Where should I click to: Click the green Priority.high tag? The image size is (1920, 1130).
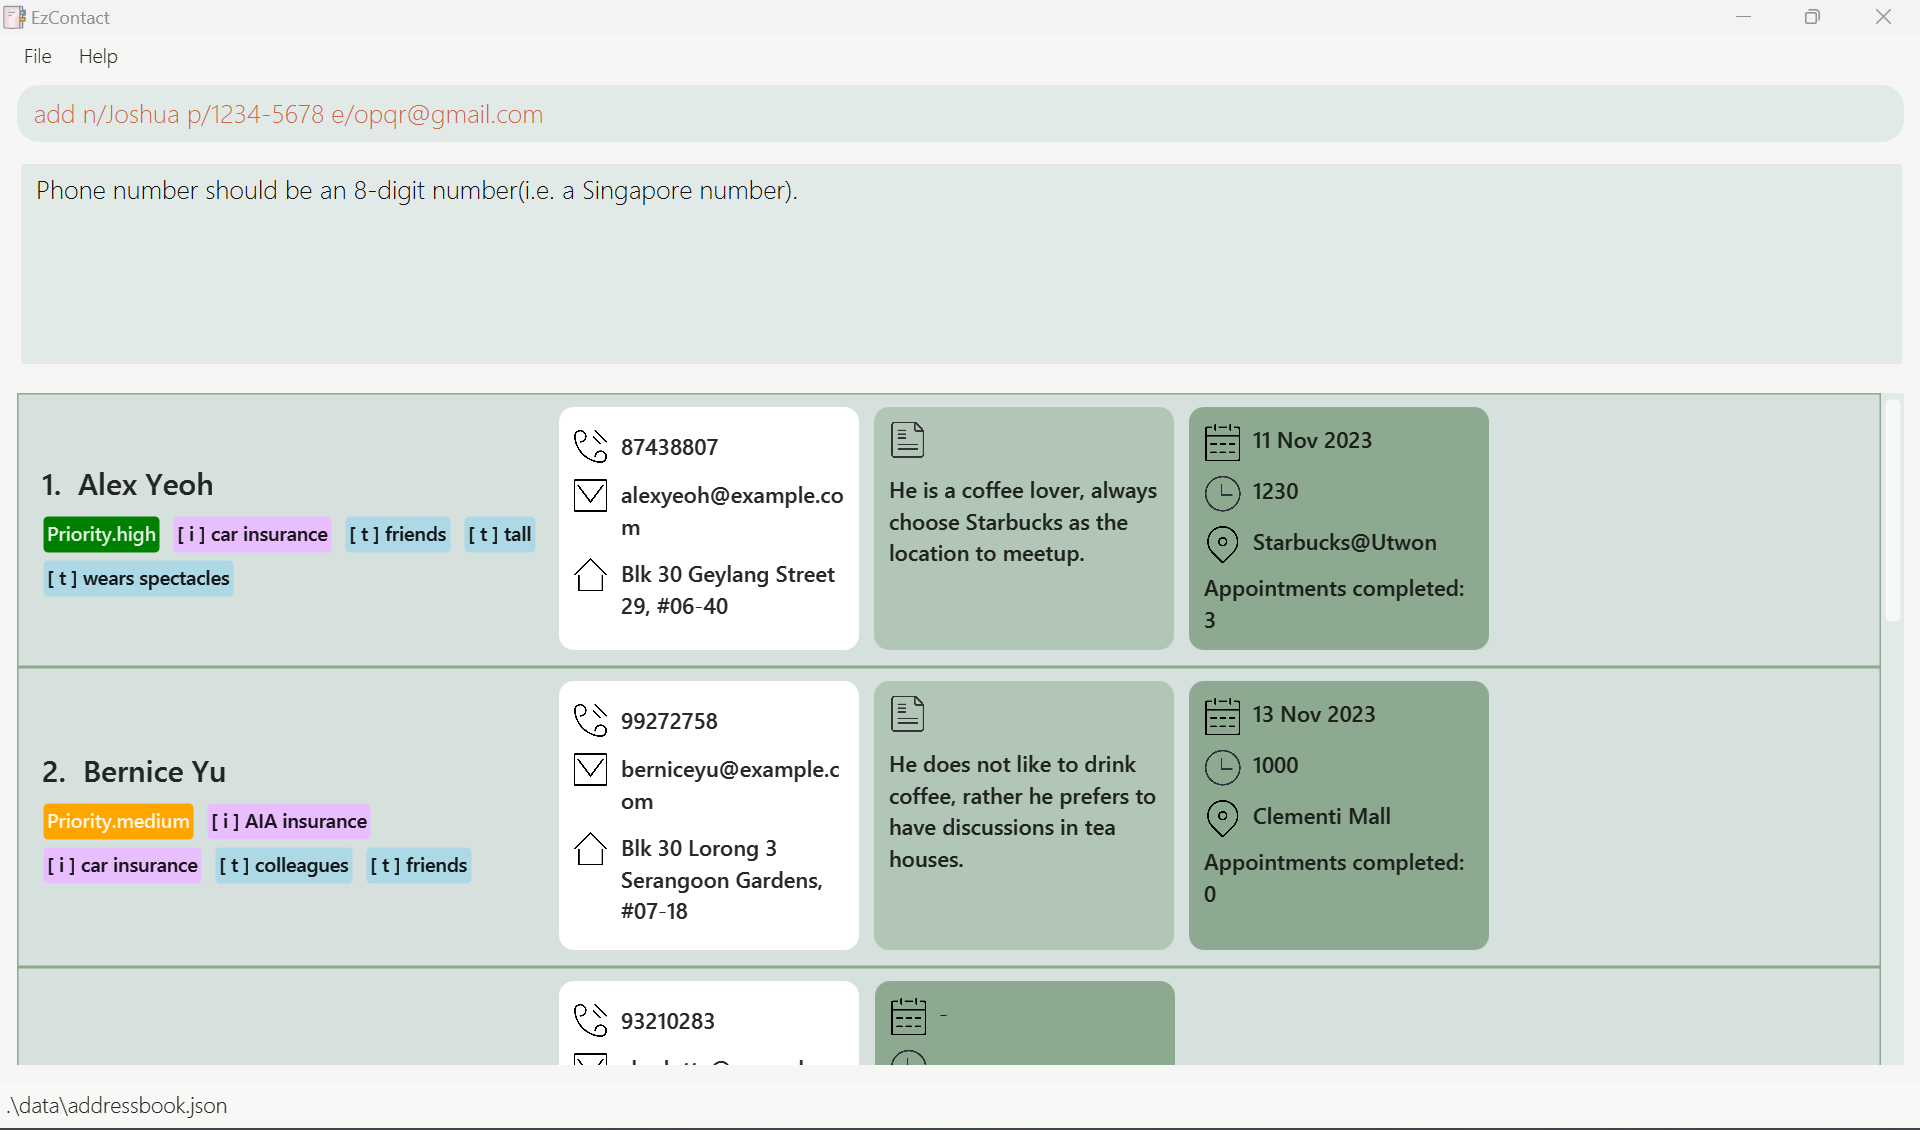(x=101, y=534)
